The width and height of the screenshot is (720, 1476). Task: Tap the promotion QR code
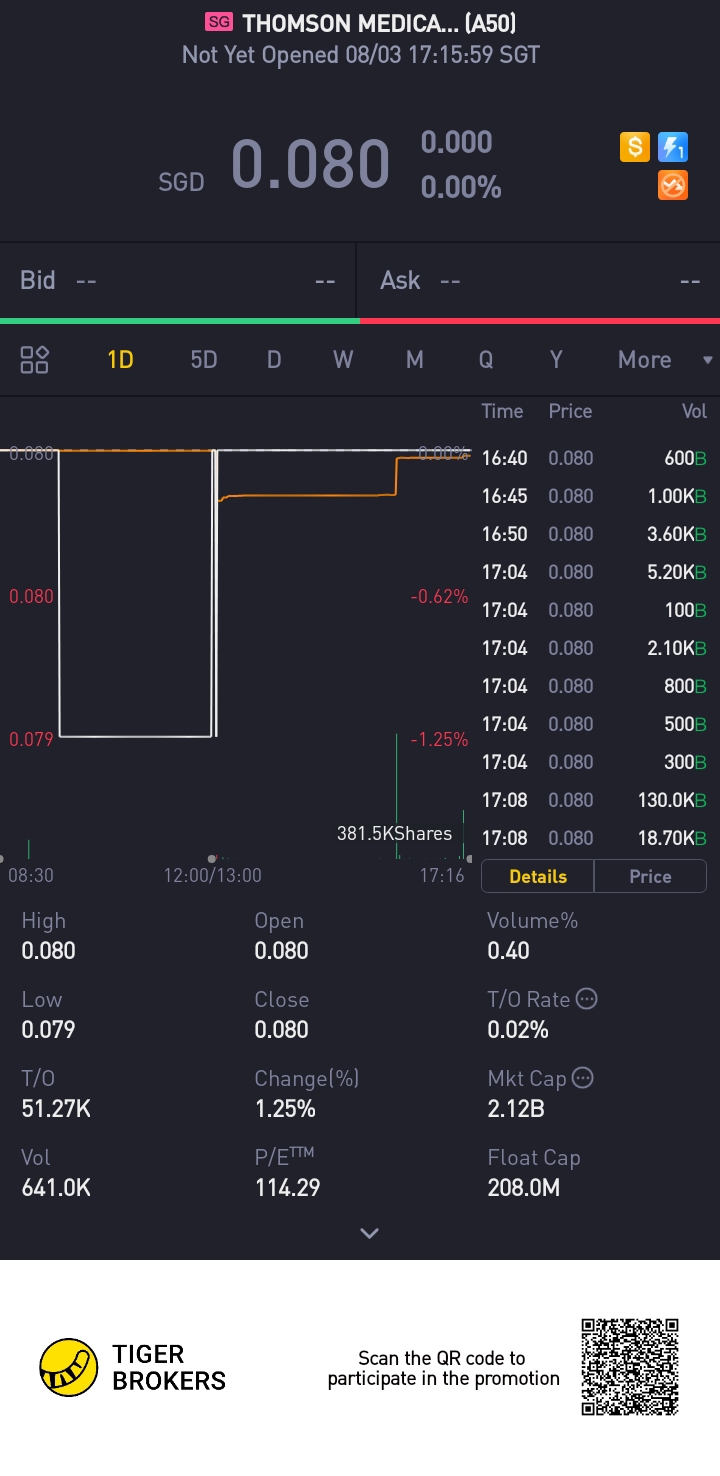tap(630, 1367)
